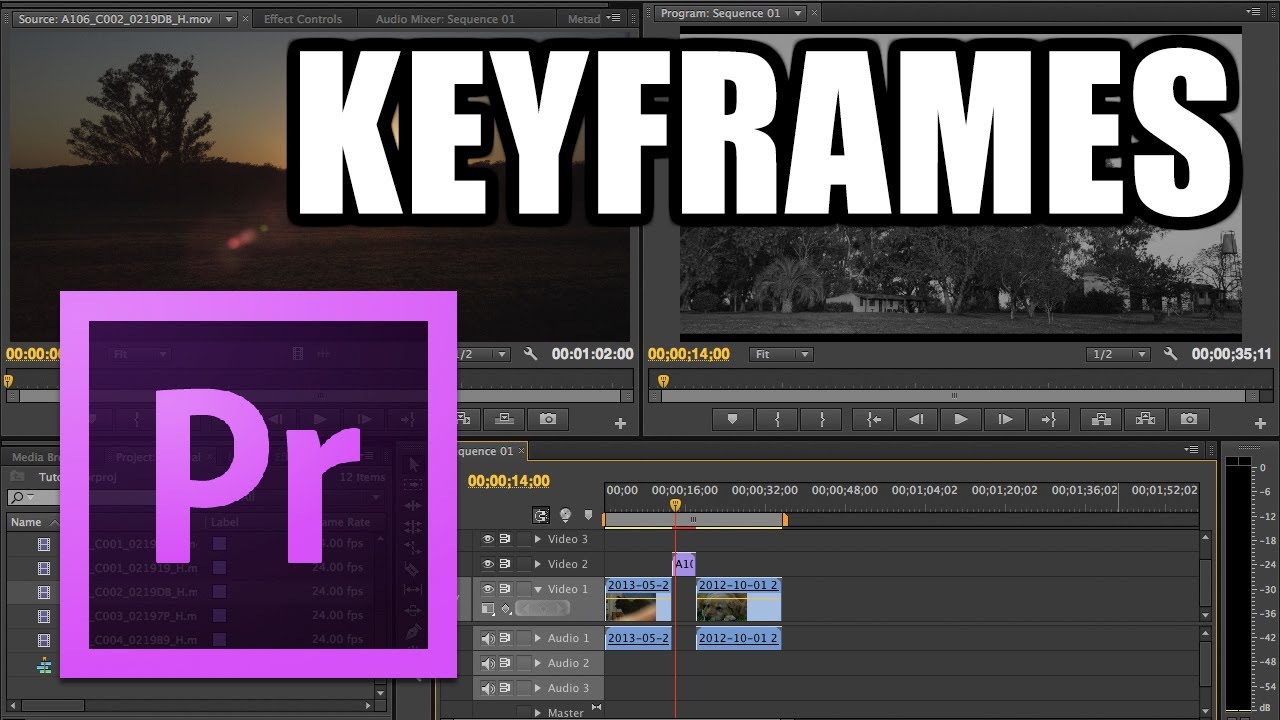
Task: Click Video 1 set display style icon
Action: pyautogui.click(x=488, y=609)
